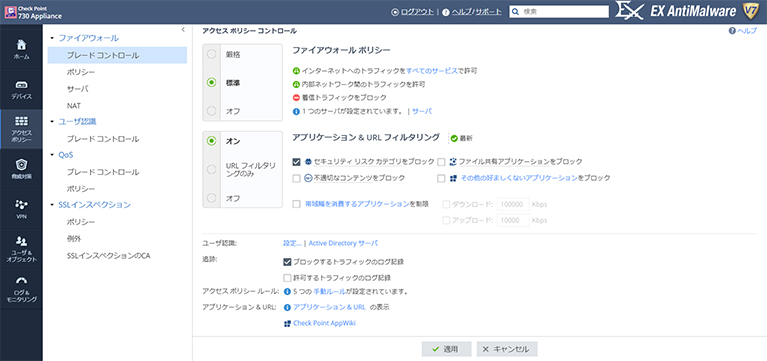The image size is (767, 361).
Task: Collapse the ファイアウォール tree section
Action: [x=52, y=38]
